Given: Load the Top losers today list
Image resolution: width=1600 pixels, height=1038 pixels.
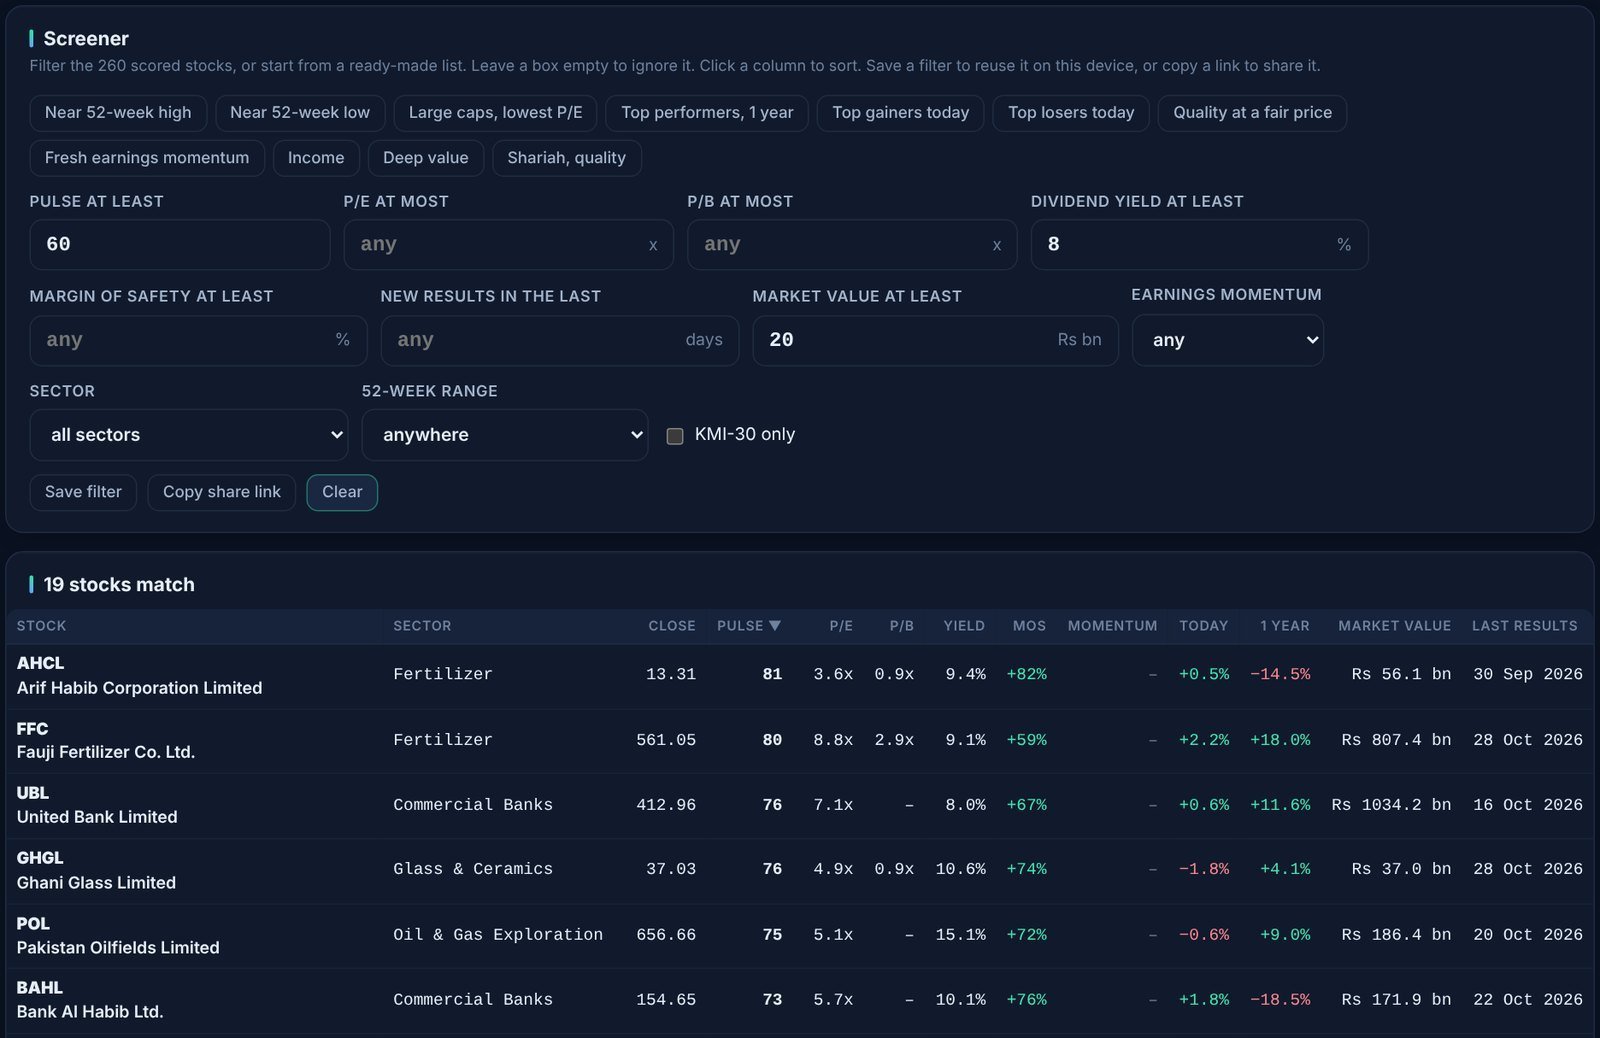Looking at the screenshot, I should pos(1071,113).
